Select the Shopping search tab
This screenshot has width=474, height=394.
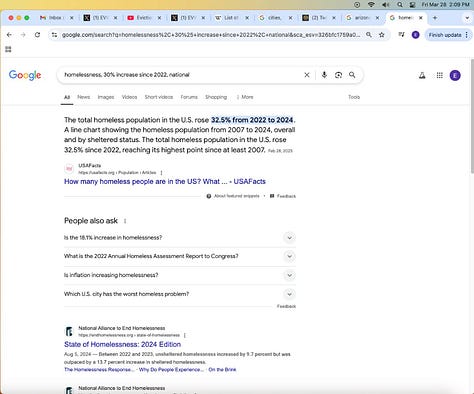click(x=216, y=97)
